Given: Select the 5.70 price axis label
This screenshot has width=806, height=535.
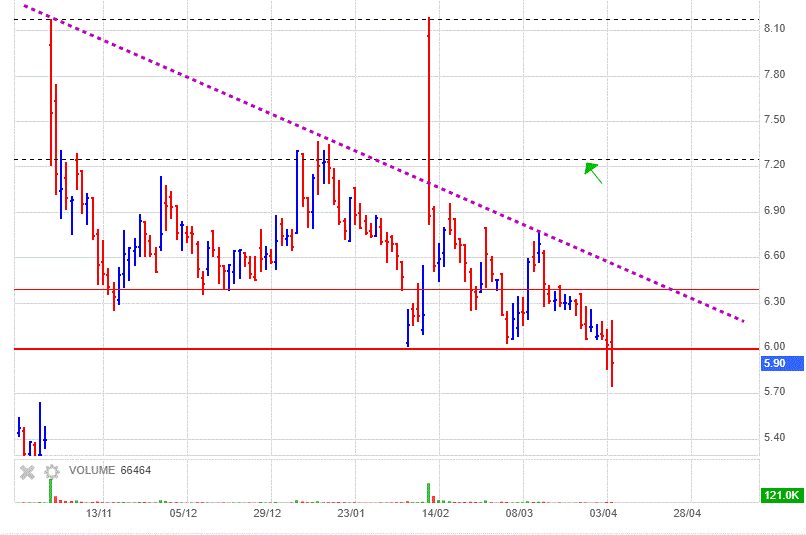Looking at the screenshot, I should (774, 392).
